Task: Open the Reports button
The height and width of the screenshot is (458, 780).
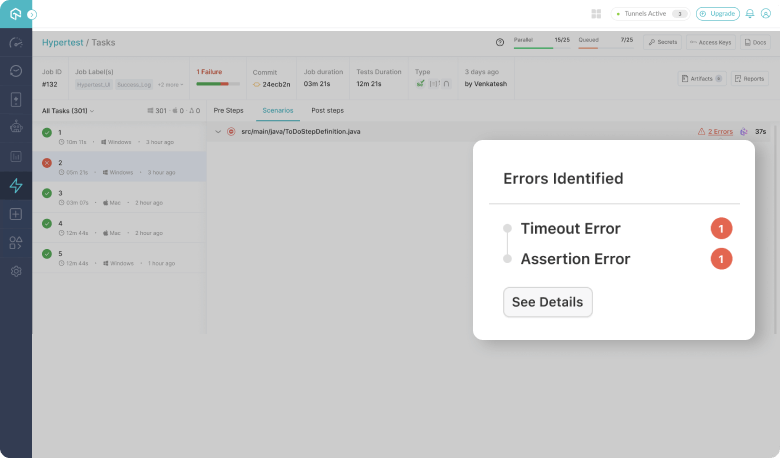Action: coord(750,79)
